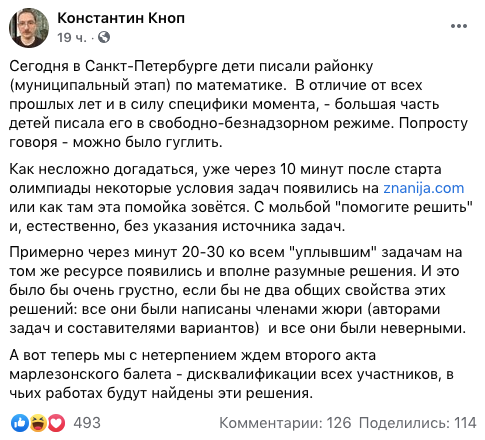Click the phrase "марлезонского балета"

click(x=90, y=374)
